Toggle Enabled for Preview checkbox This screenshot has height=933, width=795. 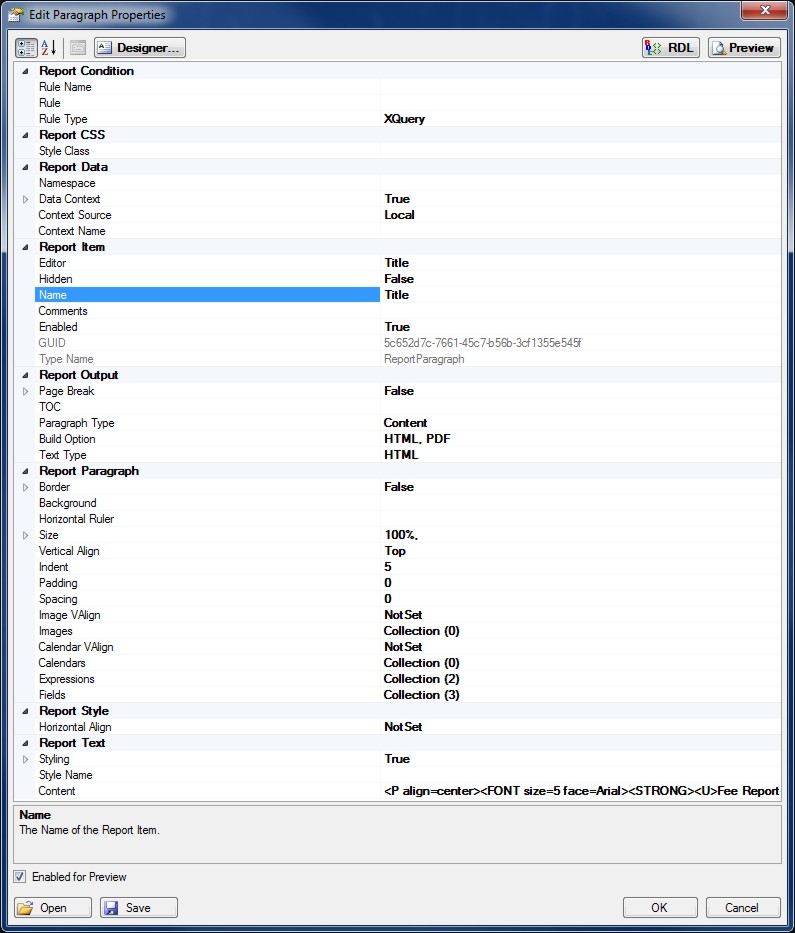coord(20,876)
